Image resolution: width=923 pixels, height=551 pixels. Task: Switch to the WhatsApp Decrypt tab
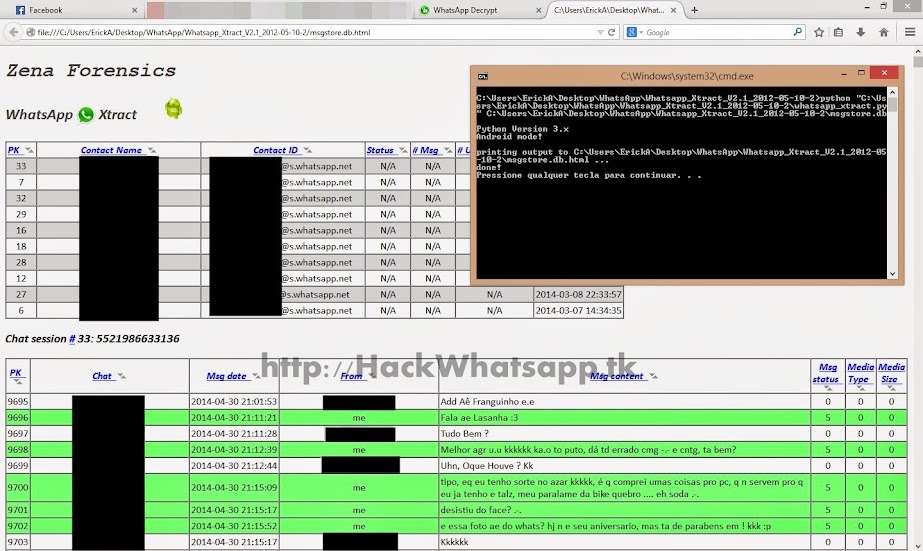click(x=480, y=10)
